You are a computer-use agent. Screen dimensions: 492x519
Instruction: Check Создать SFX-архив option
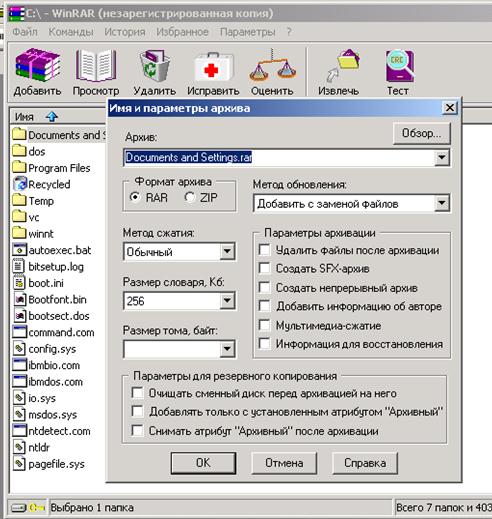[264, 268]
